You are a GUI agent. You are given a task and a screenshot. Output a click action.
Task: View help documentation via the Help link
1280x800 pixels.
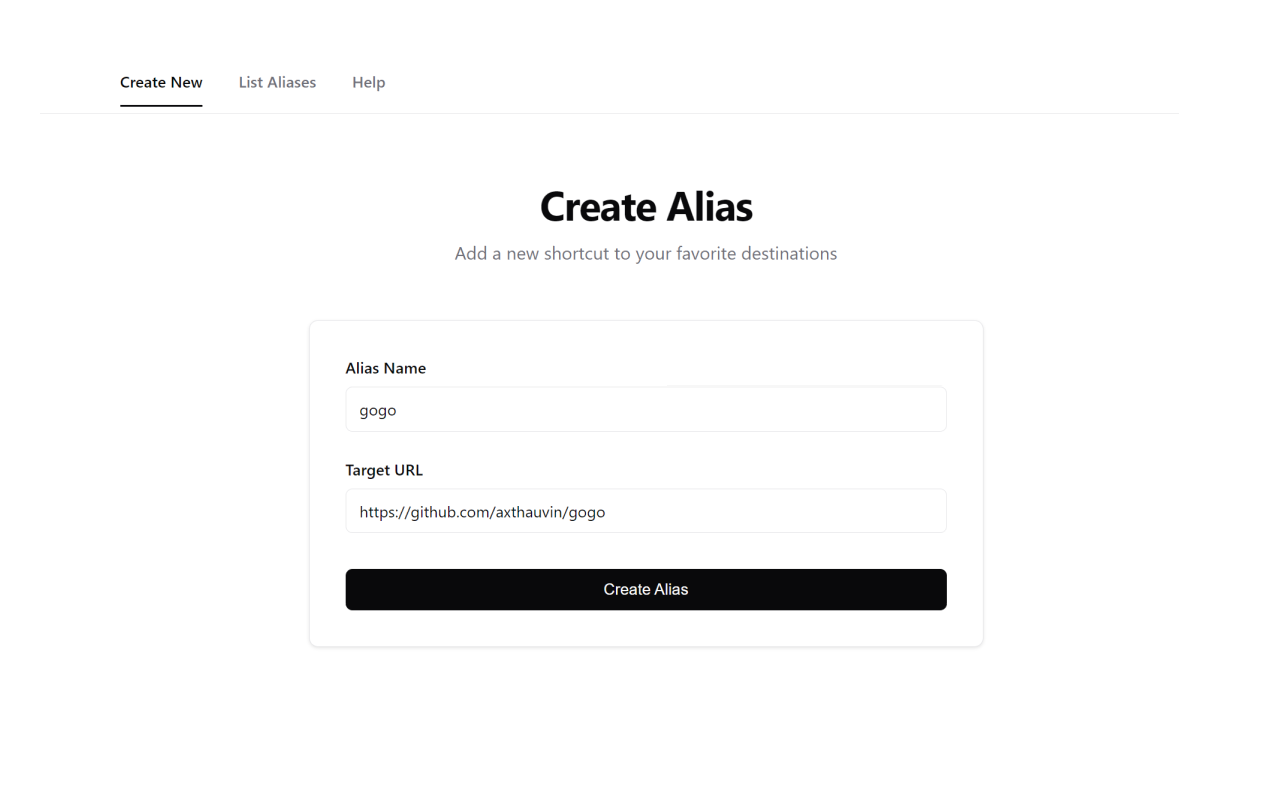tap(368, 82)
